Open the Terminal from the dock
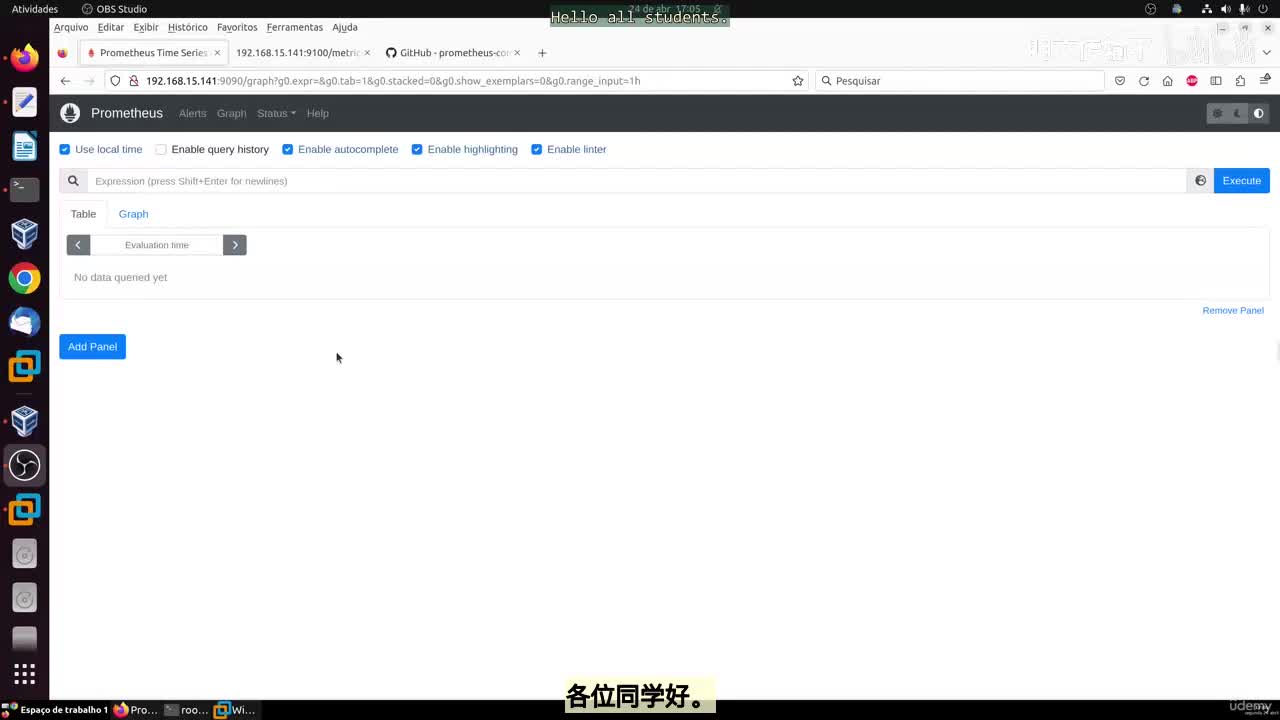The width and height of the screenshot is (1280, 720). pyautogui.click(x=24, y=190)
